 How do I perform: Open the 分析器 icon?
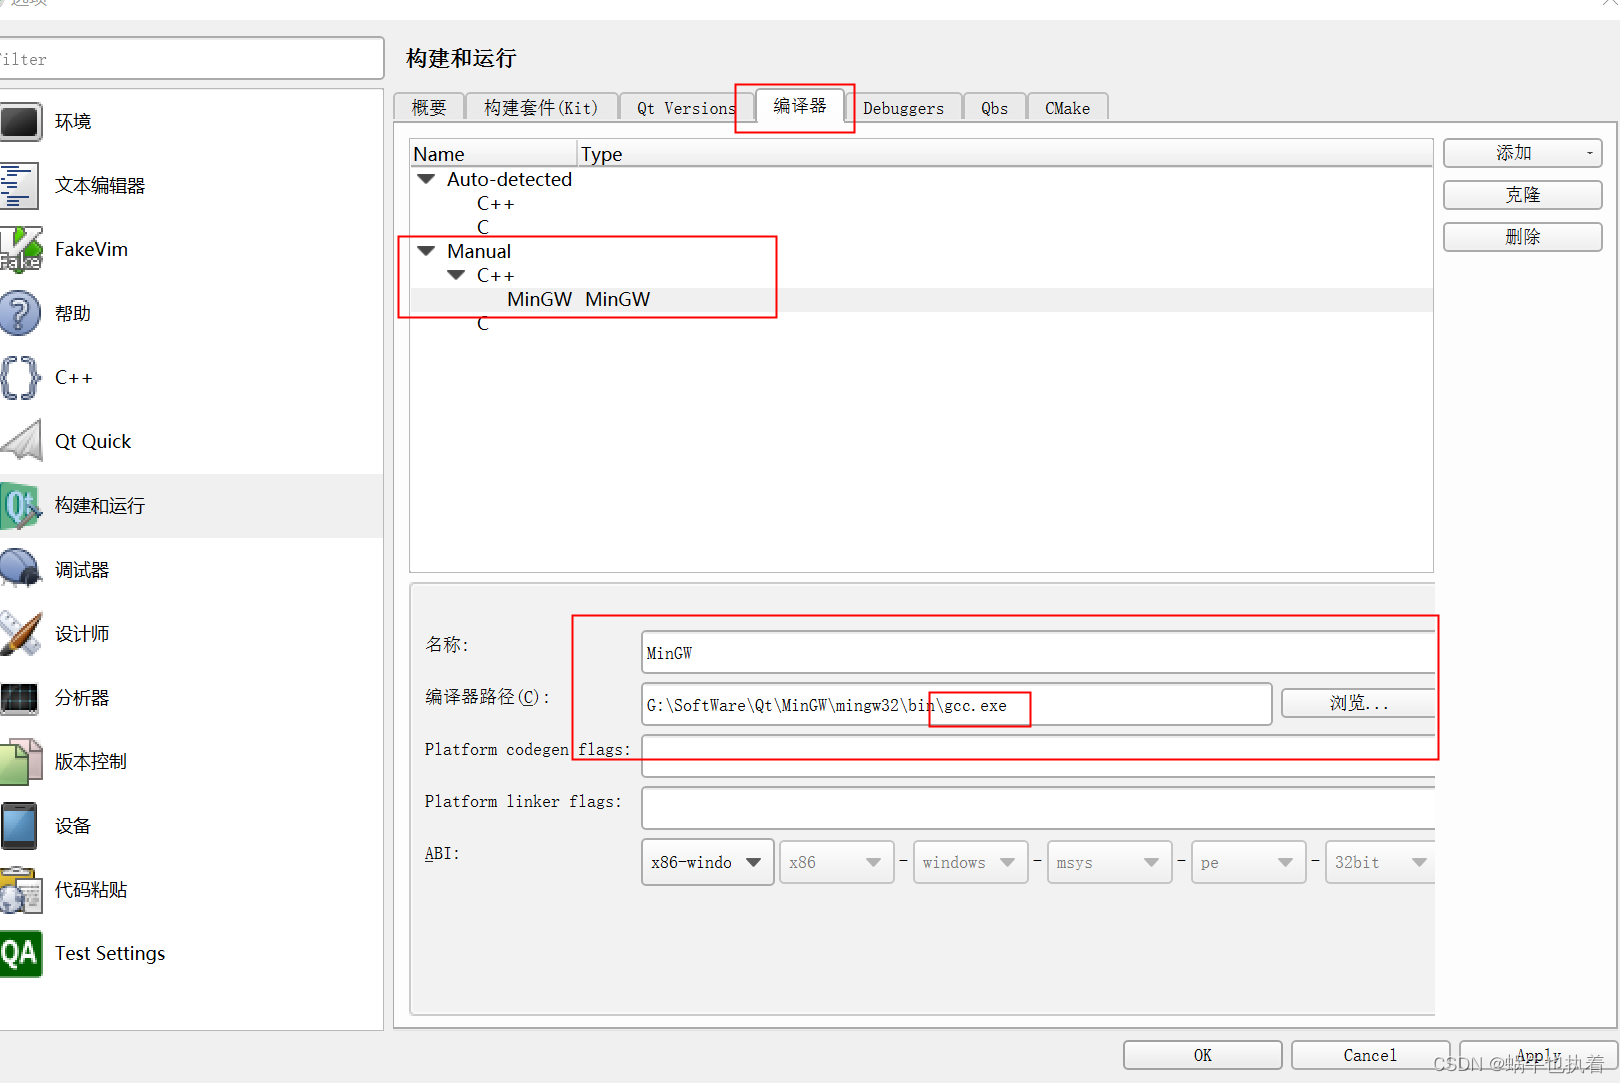click(x=20, y=698)
